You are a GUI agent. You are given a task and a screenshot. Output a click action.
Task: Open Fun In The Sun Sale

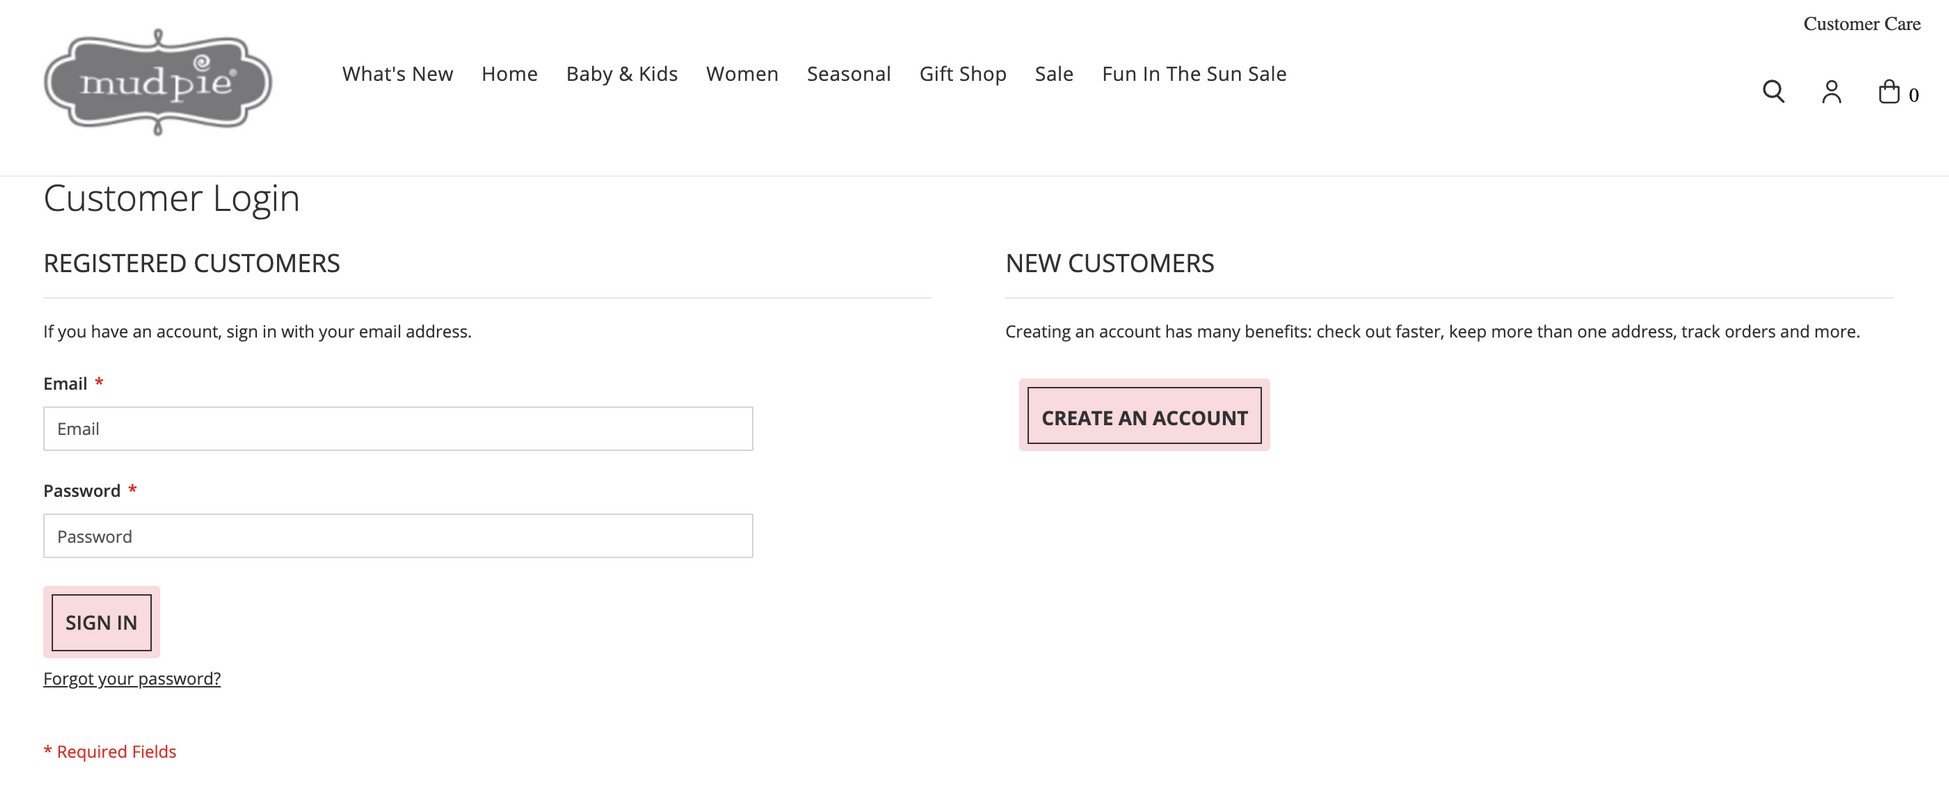(x=1194, y=74)
